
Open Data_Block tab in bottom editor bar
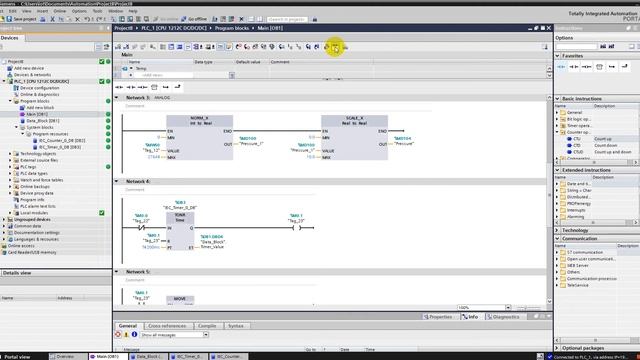point(148,357)
